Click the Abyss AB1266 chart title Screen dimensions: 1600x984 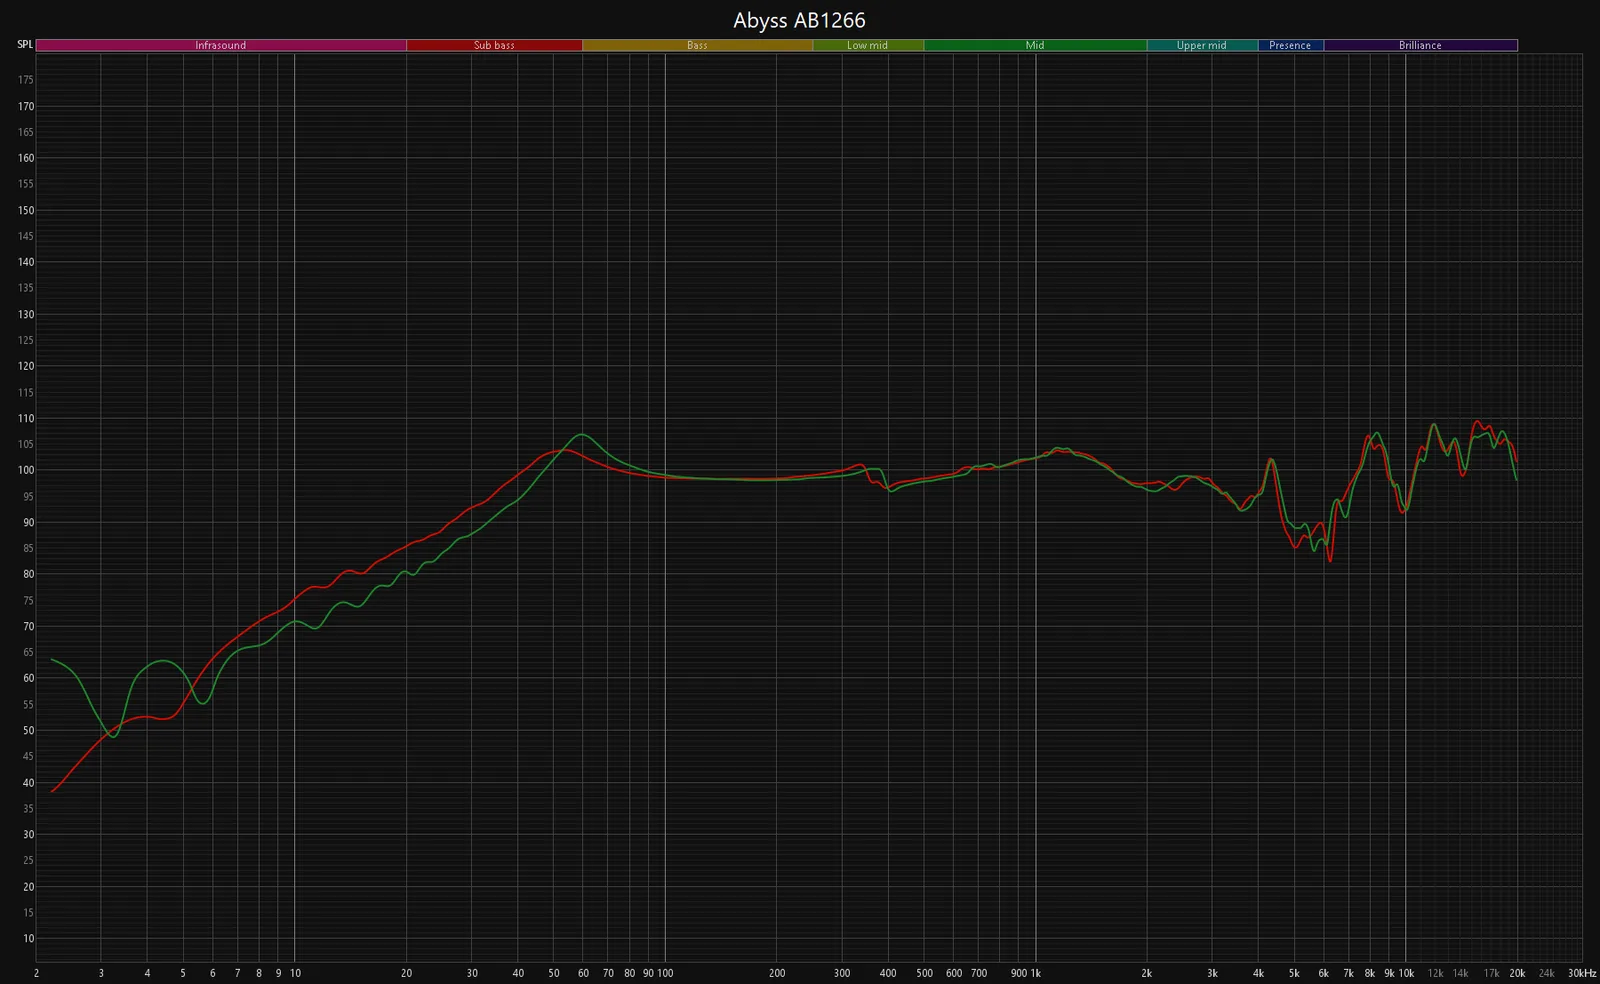tap(799, 20)
